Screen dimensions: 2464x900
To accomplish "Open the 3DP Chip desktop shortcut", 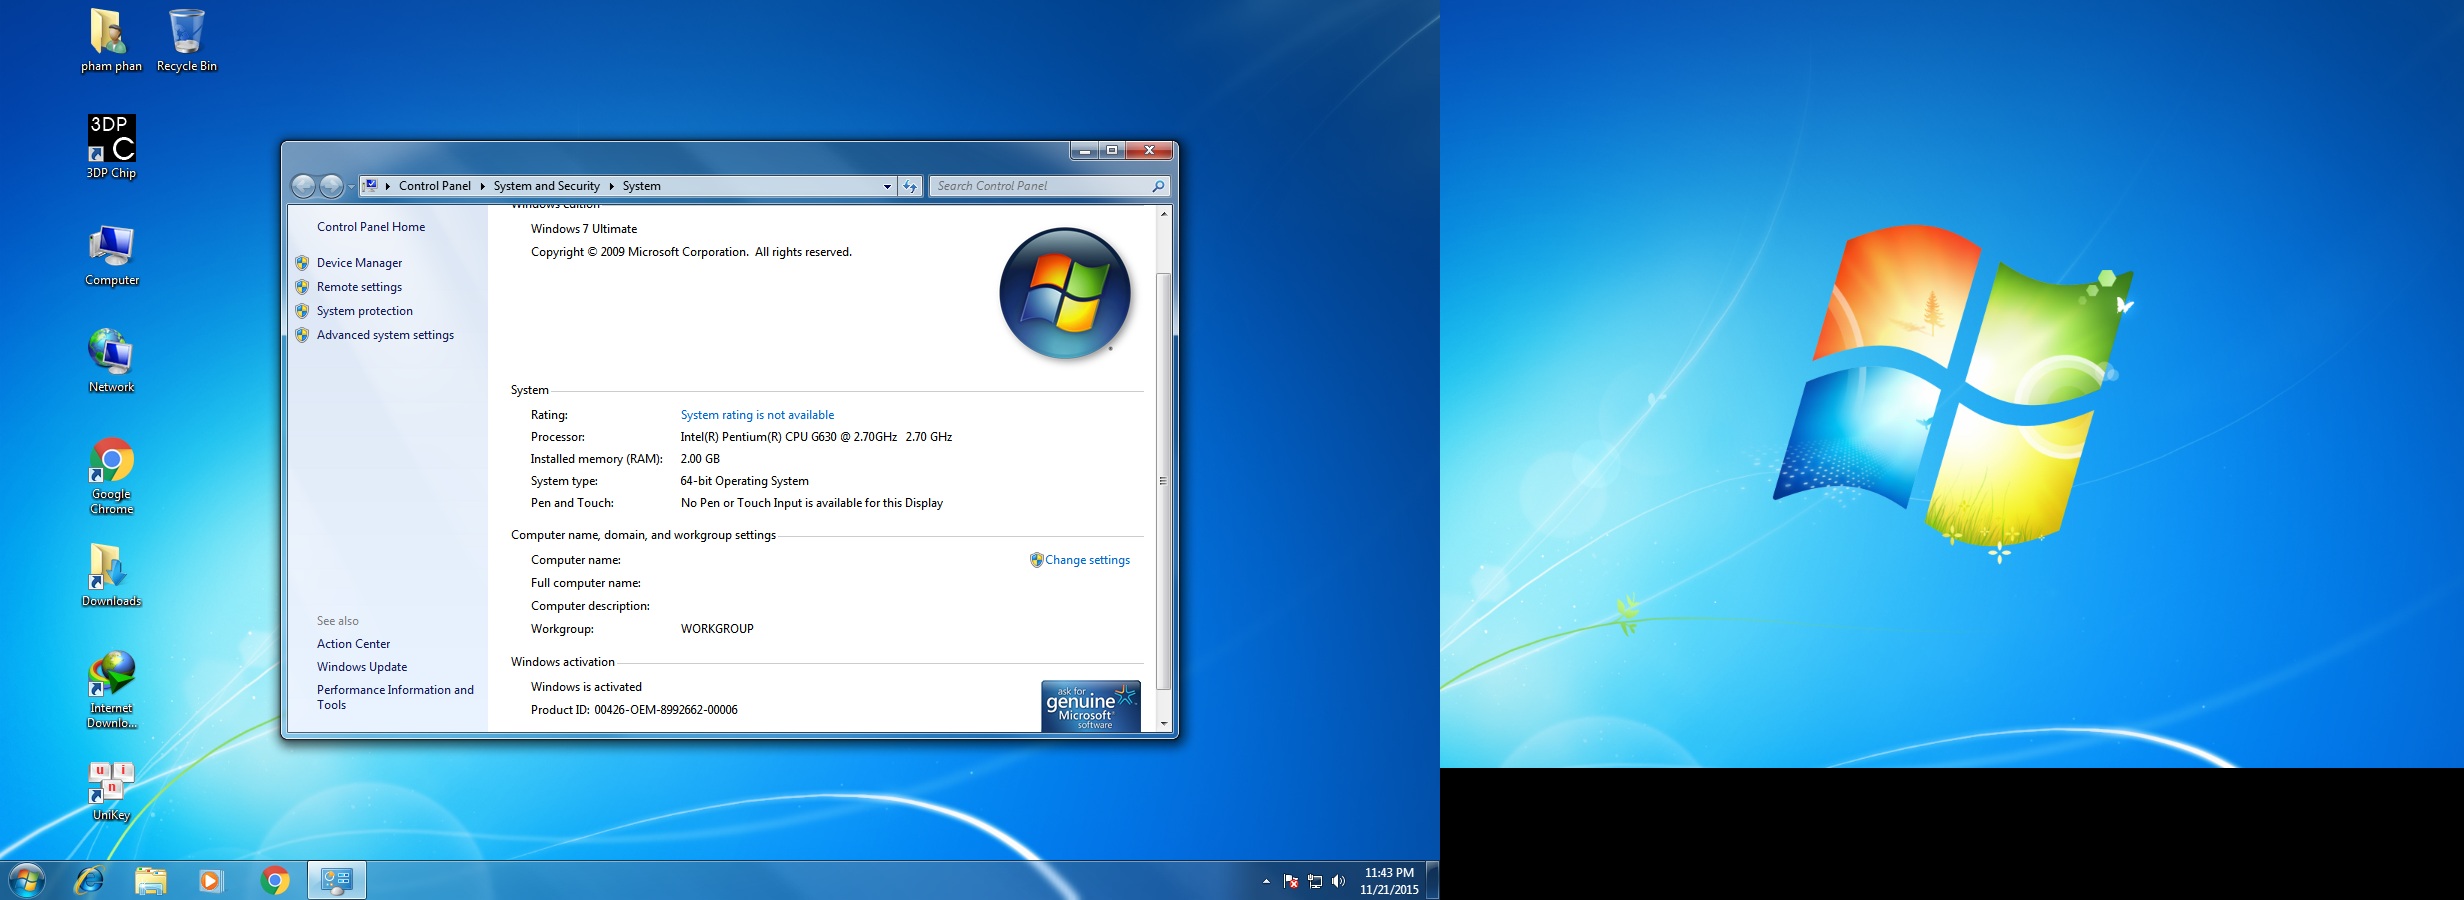I will tap(111, 139).
